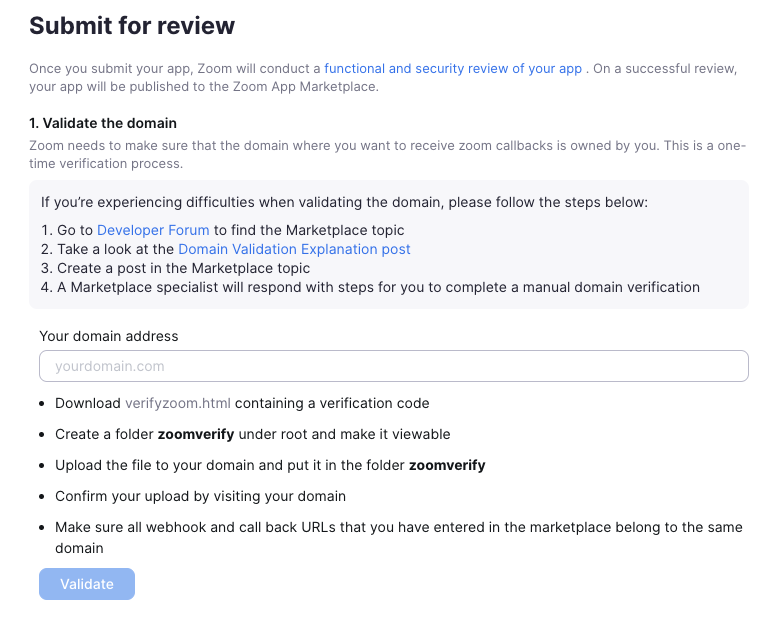The height and width of the screenshot is (619, 774).
Task: Focus the domain address input field
Action: [394, 366]
